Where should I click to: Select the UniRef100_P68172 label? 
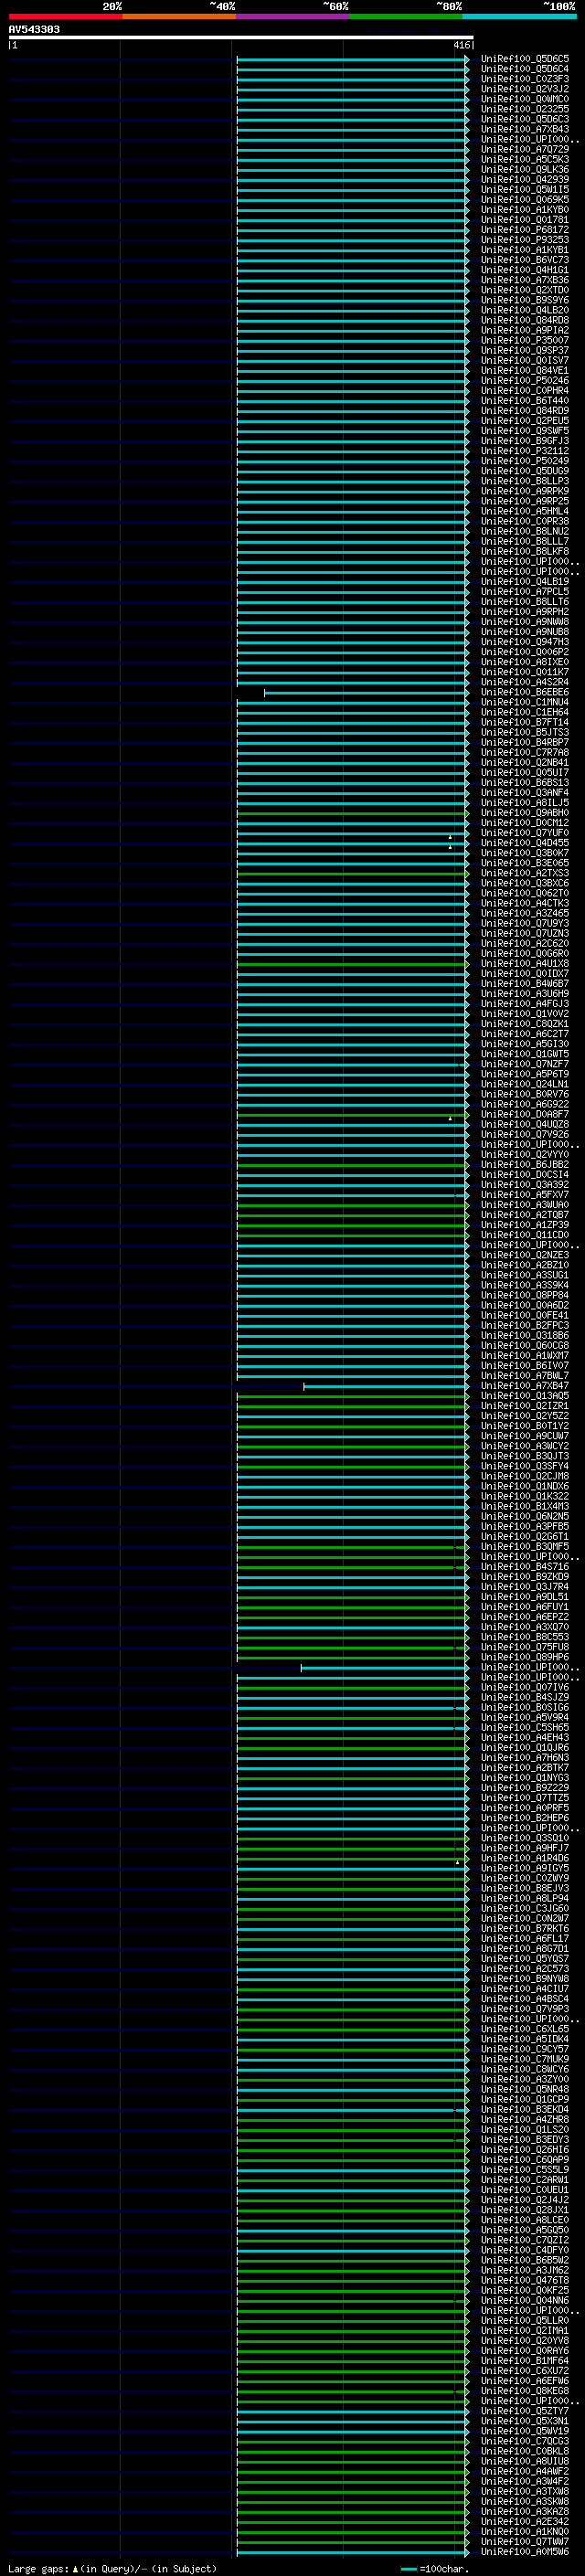(x=525, y=230)
